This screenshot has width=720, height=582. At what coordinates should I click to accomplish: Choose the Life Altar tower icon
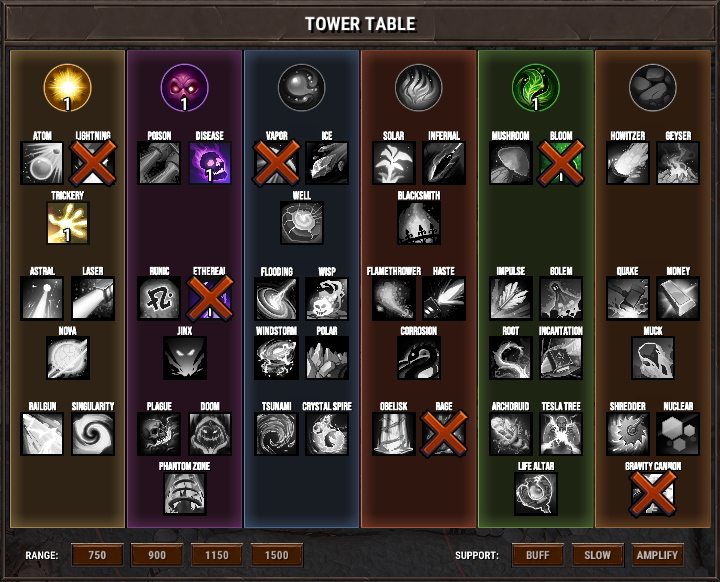click(536, 494)
